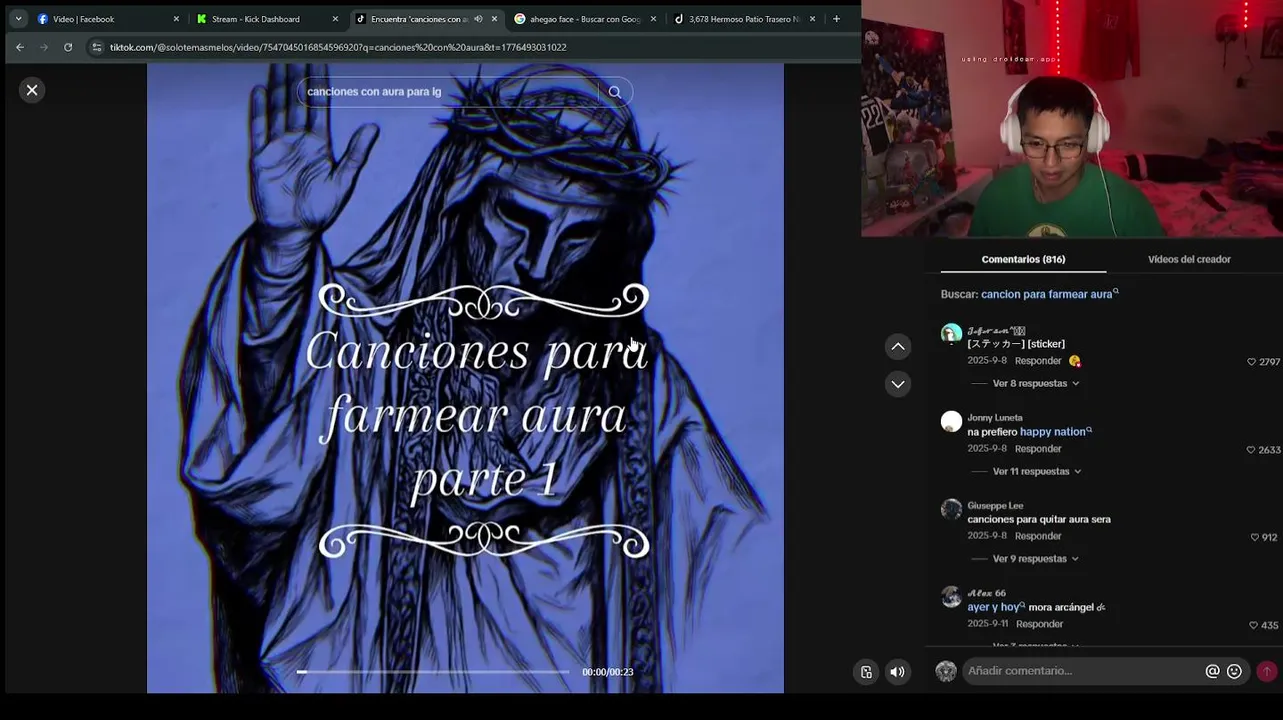Image resolution: width=1283 pixels, height=720 pixels.
Task: View site information icon in address bar
Action: point(96,47)
